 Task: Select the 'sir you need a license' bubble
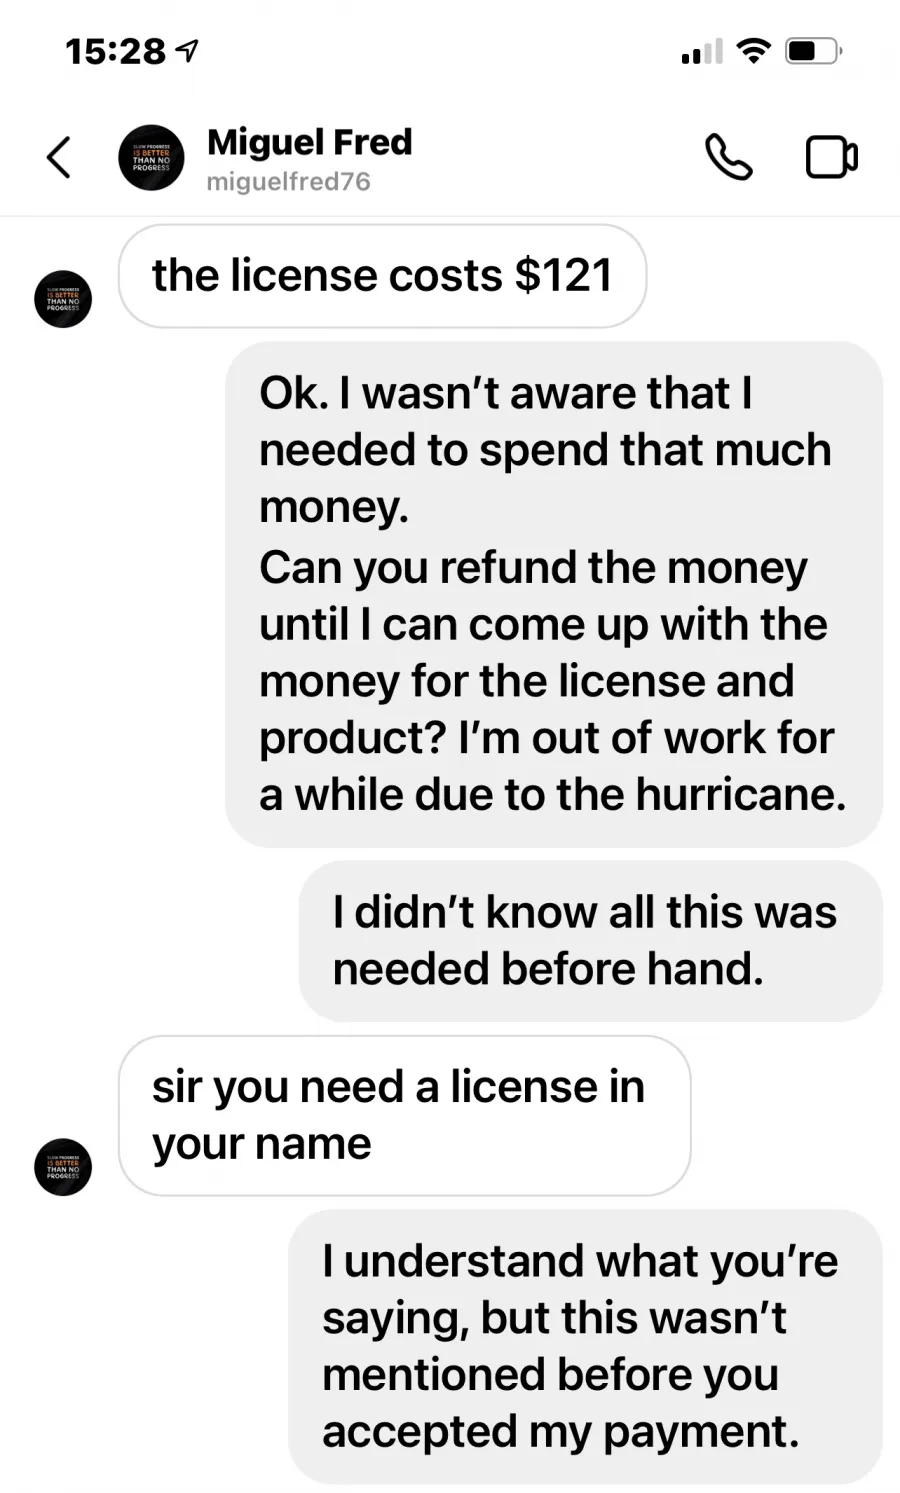click(x=404, y=1115)
